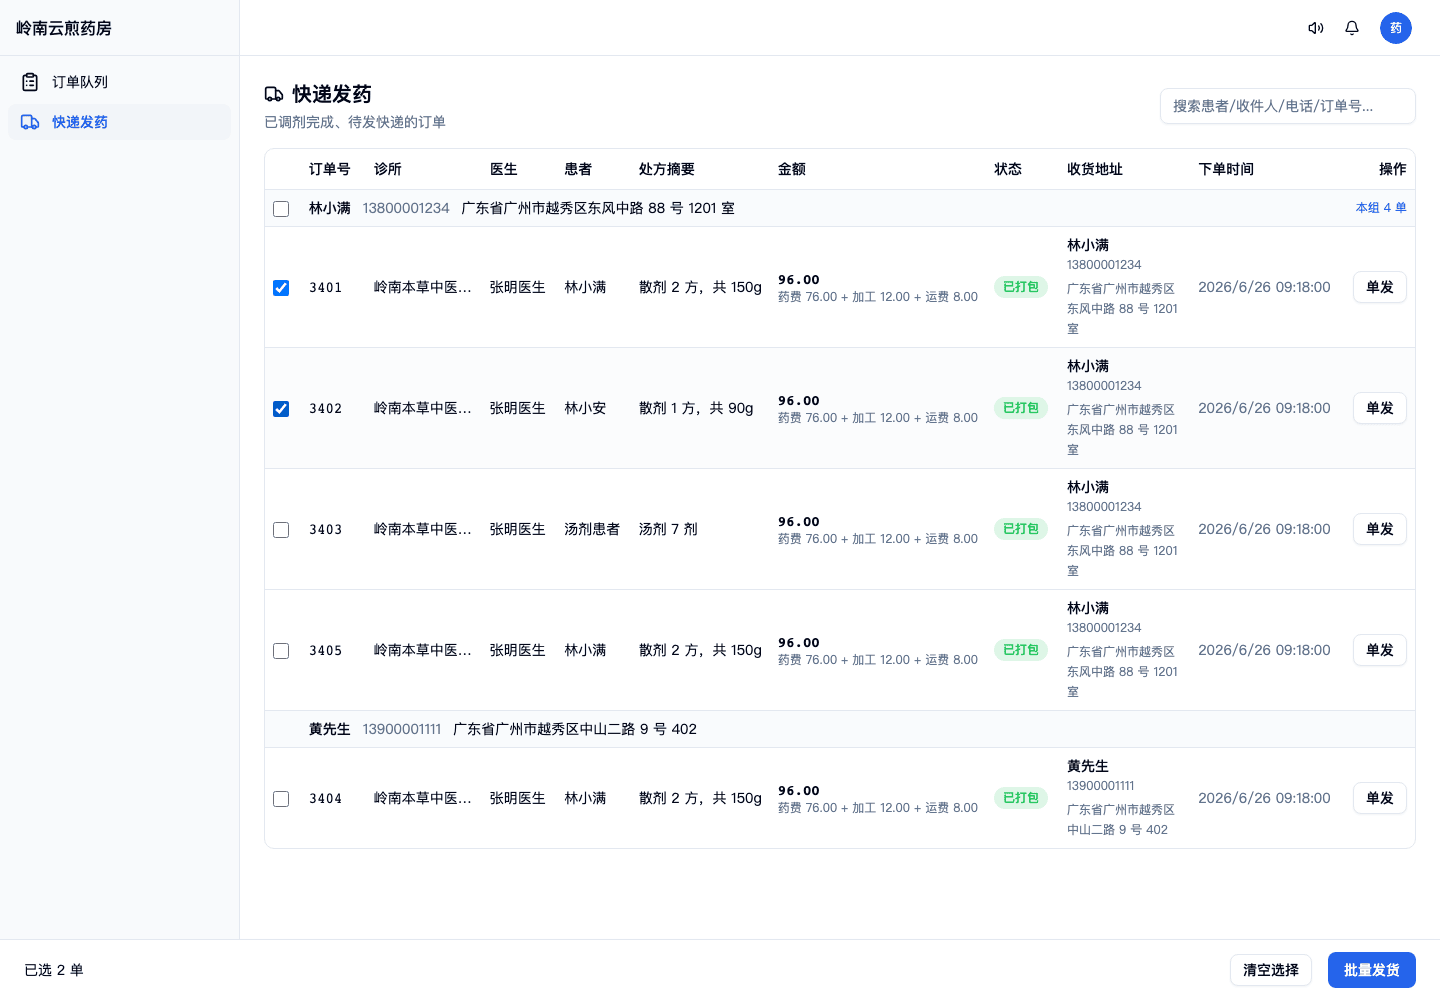Click the 处方摘要 column header

667,169
